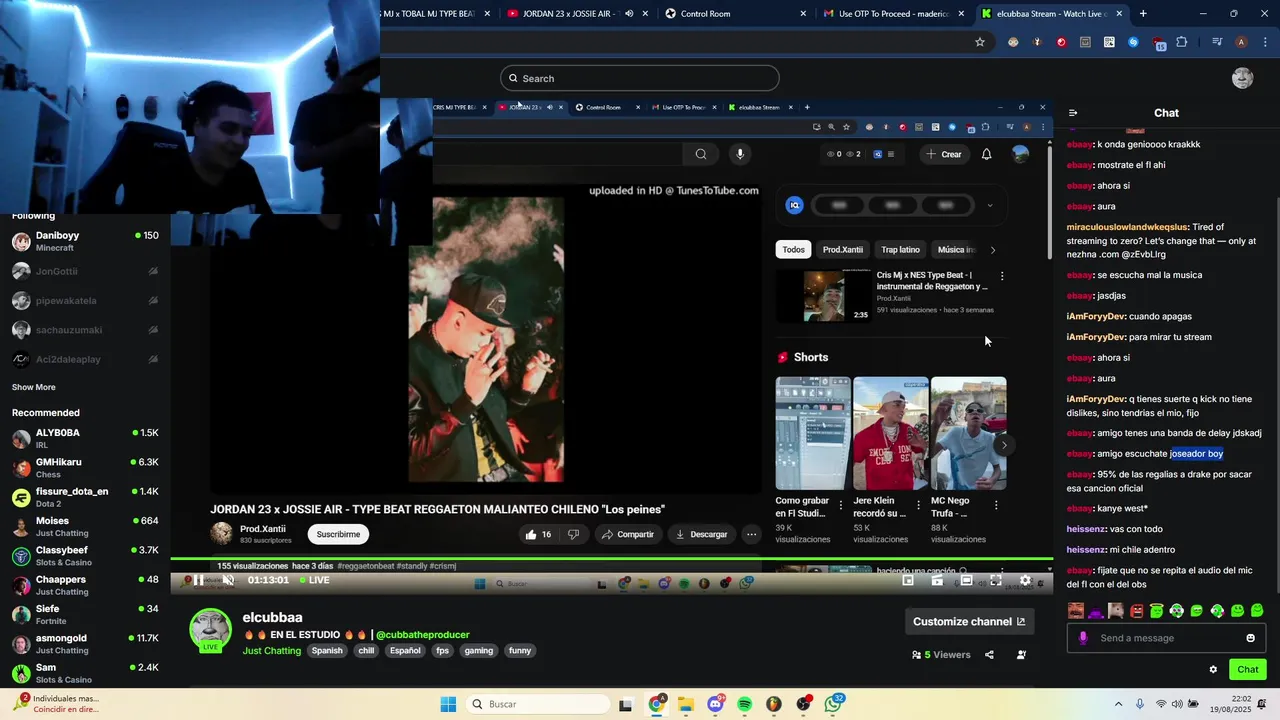Open YouTube notifications bell
The width and height of the screenshot is (1280, 720).
(986, 154)
